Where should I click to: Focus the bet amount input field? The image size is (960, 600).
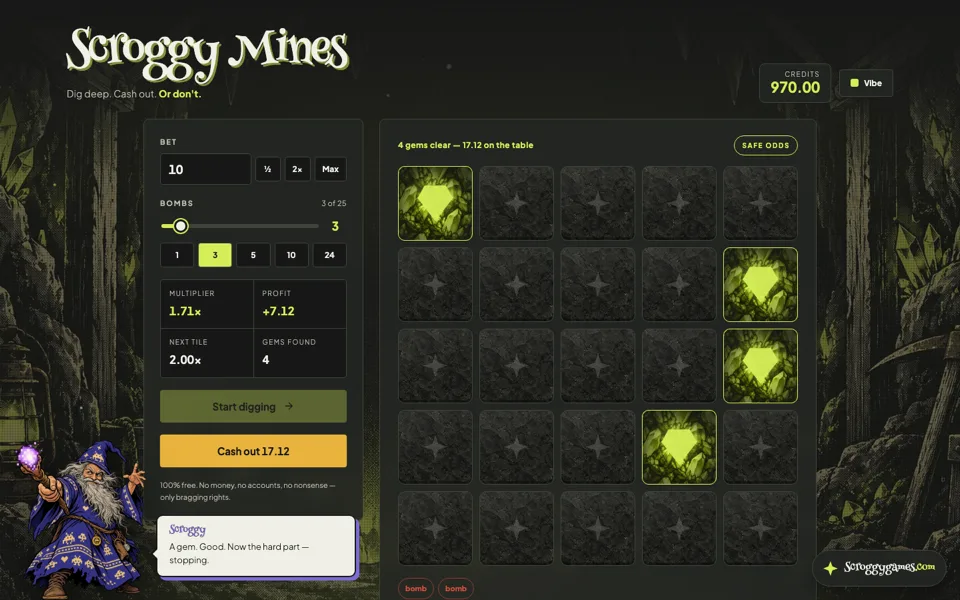[x=206, y=169]
